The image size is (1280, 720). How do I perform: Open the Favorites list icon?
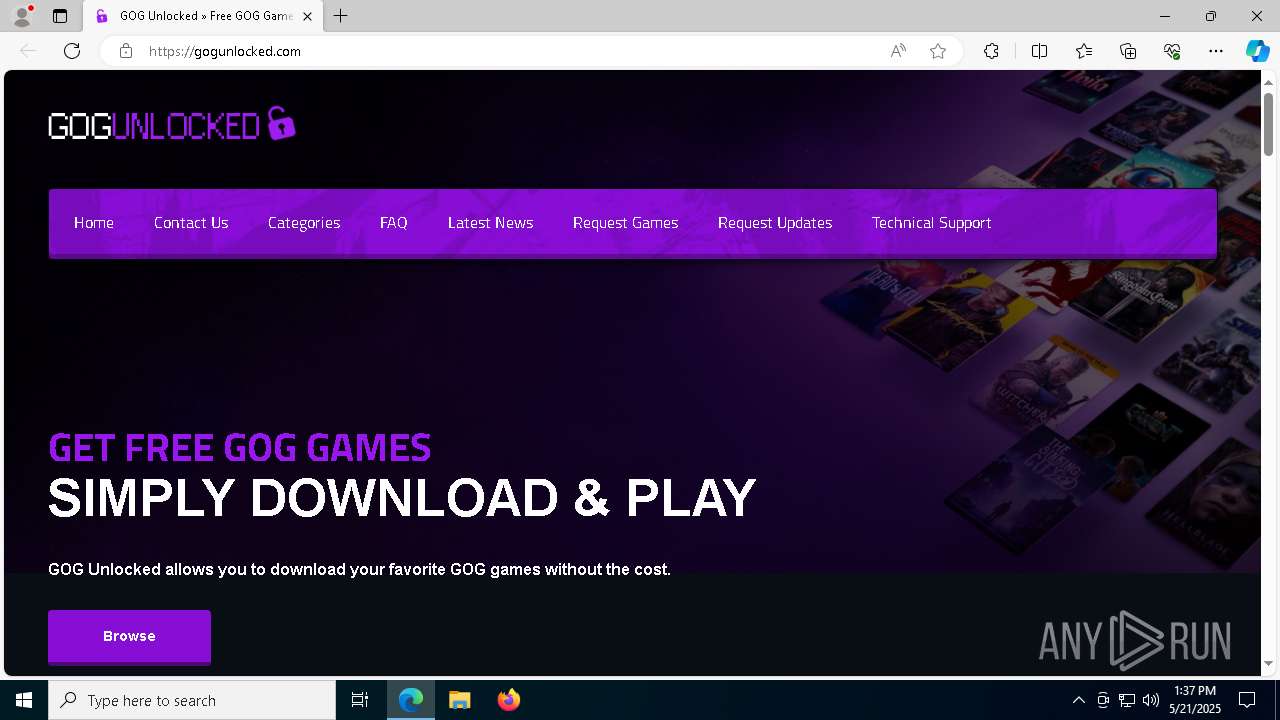pyautogui.click(x=1084, y=51)
